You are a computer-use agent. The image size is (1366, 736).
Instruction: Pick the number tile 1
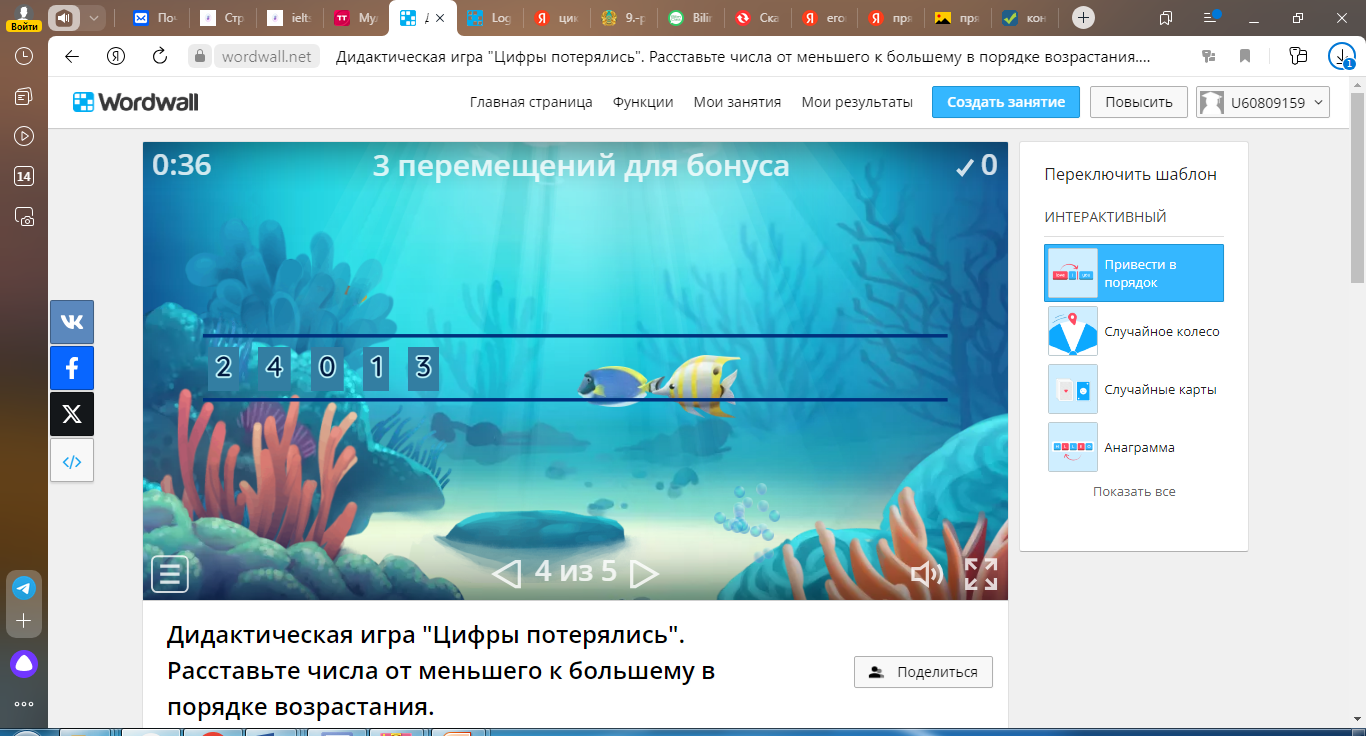[x=376, y=368]
